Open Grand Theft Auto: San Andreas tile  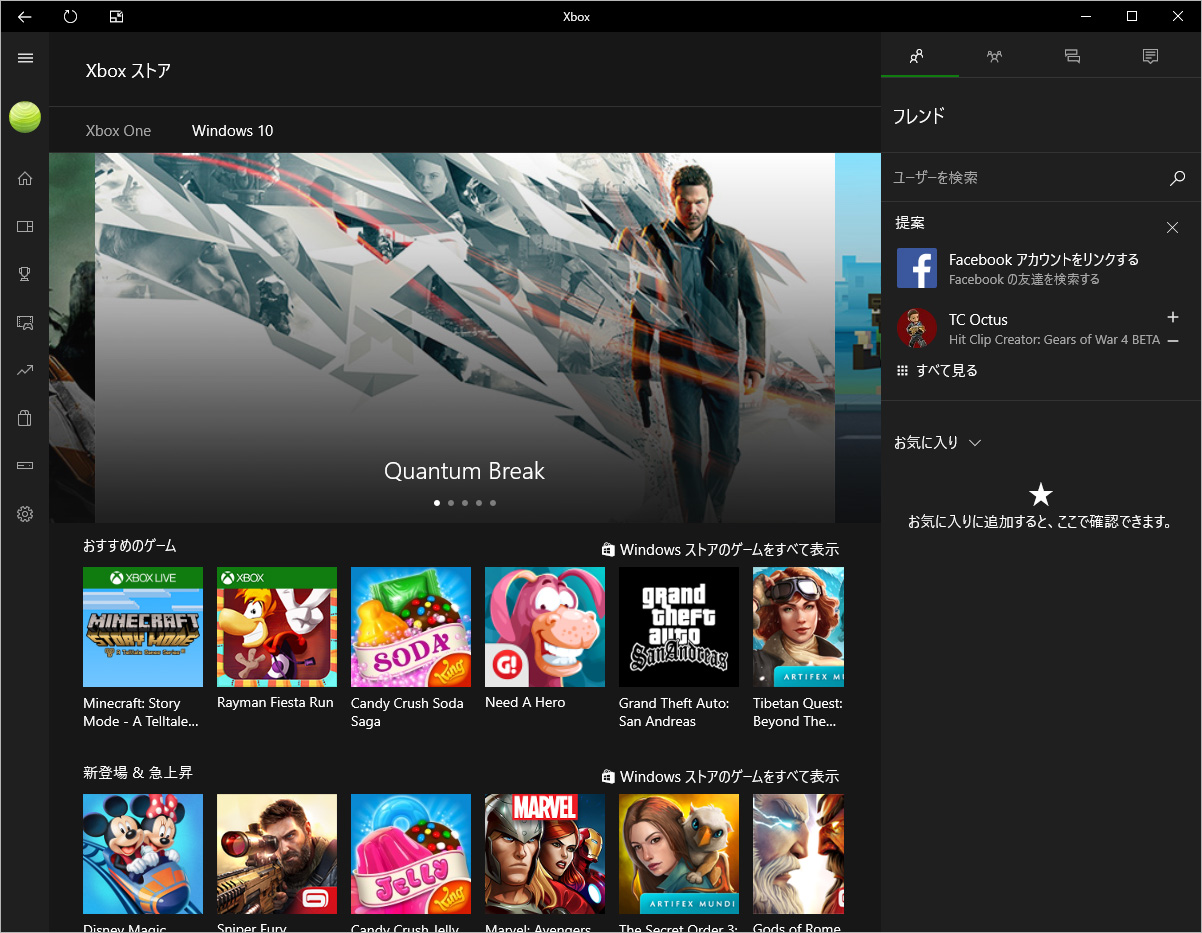click(679, 648)
